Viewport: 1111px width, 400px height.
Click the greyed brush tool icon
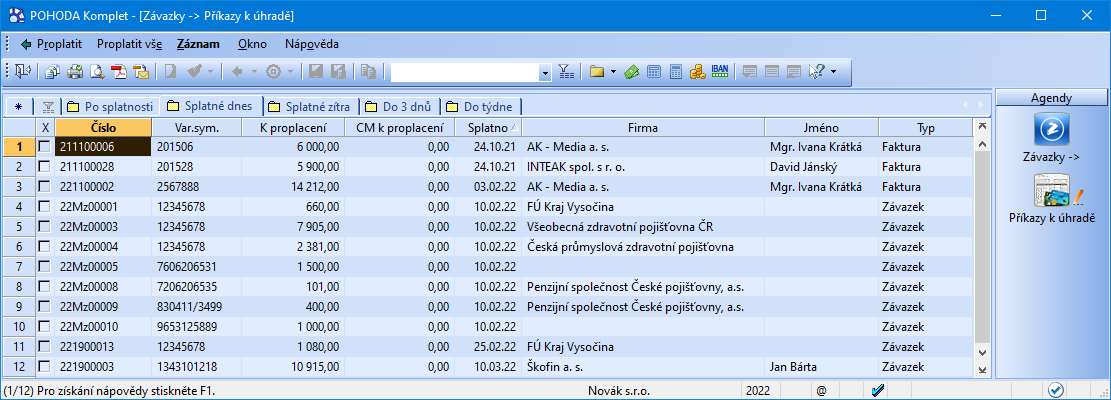[x=195, y=72]
